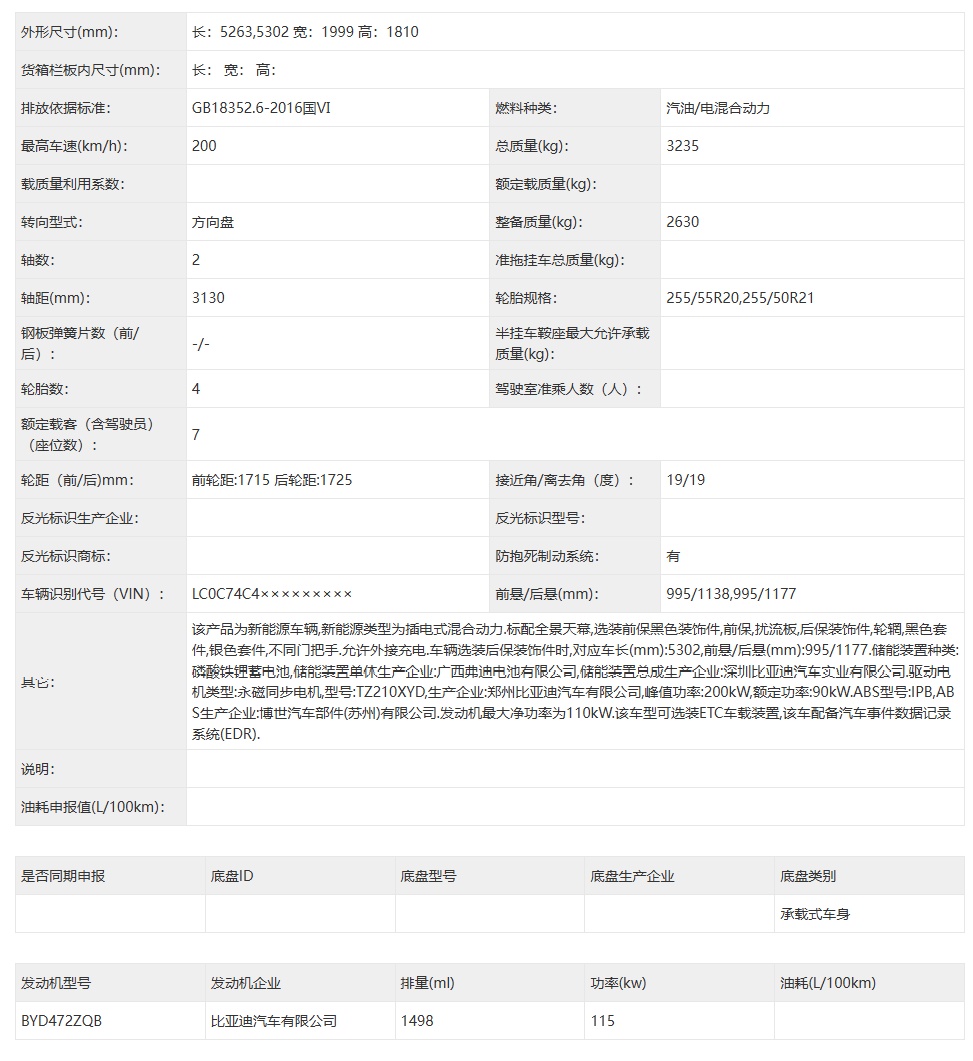Select the curb weight value 2630
Screen dimensions: 973x1061
(683, 221)
